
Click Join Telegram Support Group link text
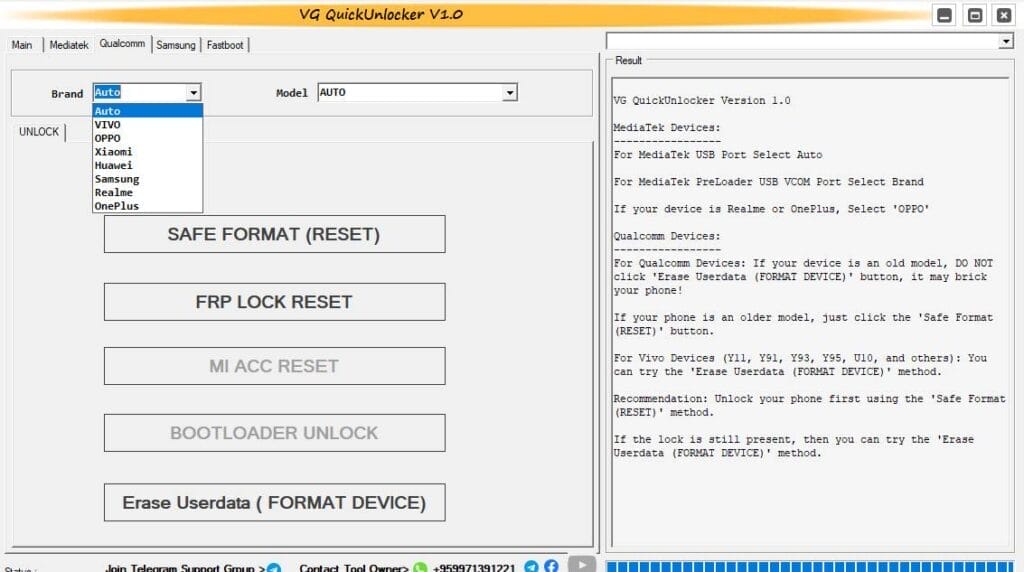click(x=185, y=568)
